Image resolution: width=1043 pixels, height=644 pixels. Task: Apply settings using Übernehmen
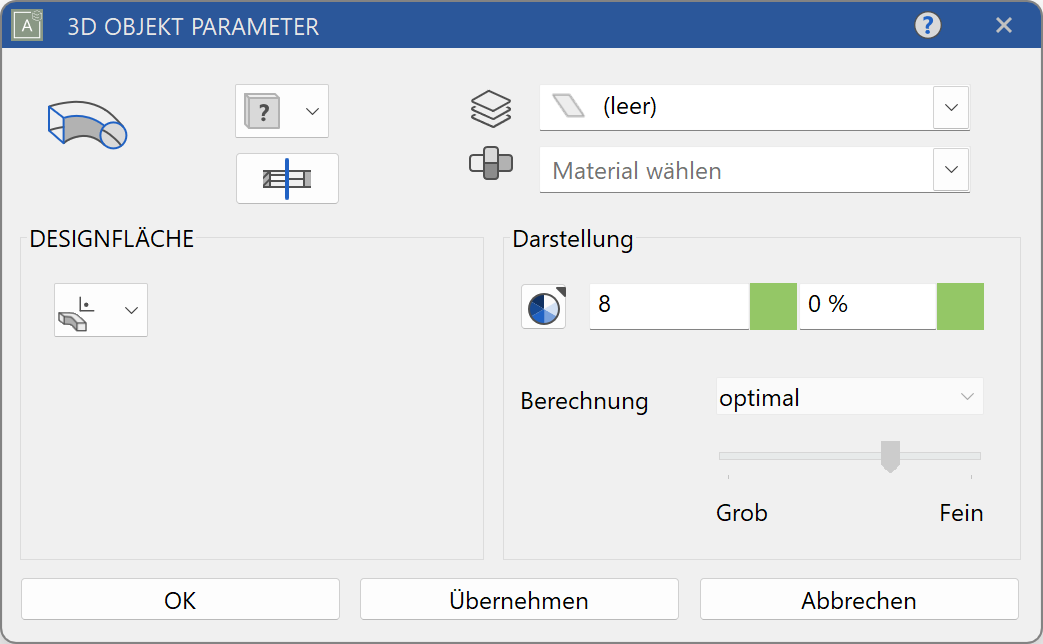(518, 599)
